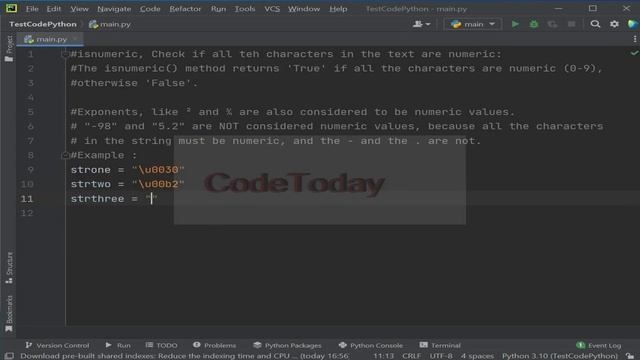
Task: Open the Run tool window
Action: (118, 345)
